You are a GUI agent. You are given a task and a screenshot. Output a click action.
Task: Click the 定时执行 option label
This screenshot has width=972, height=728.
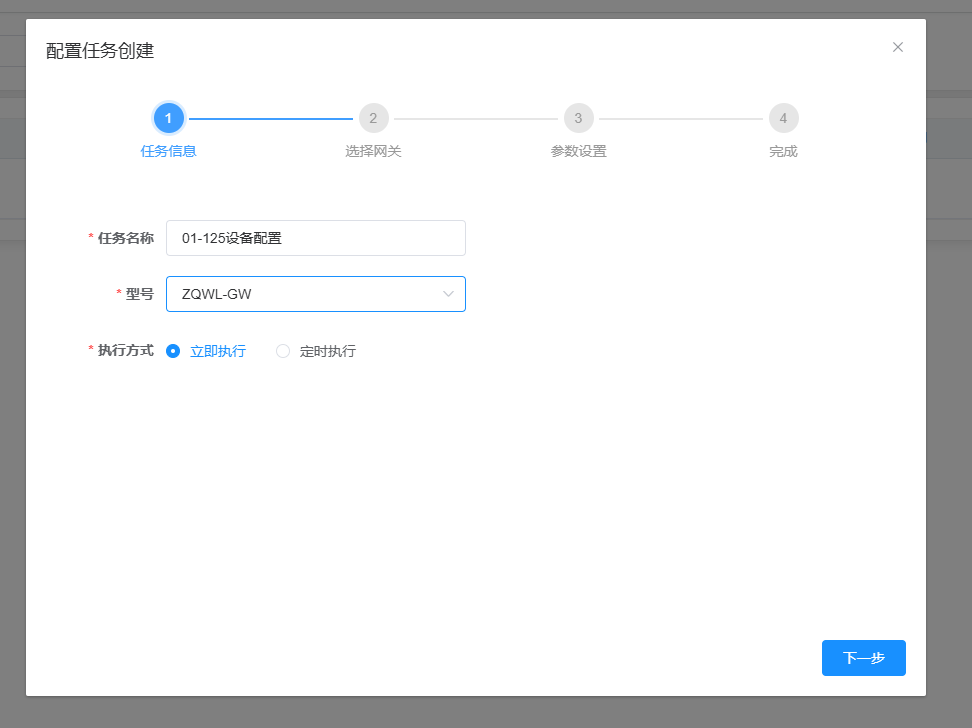coord(327,352)
